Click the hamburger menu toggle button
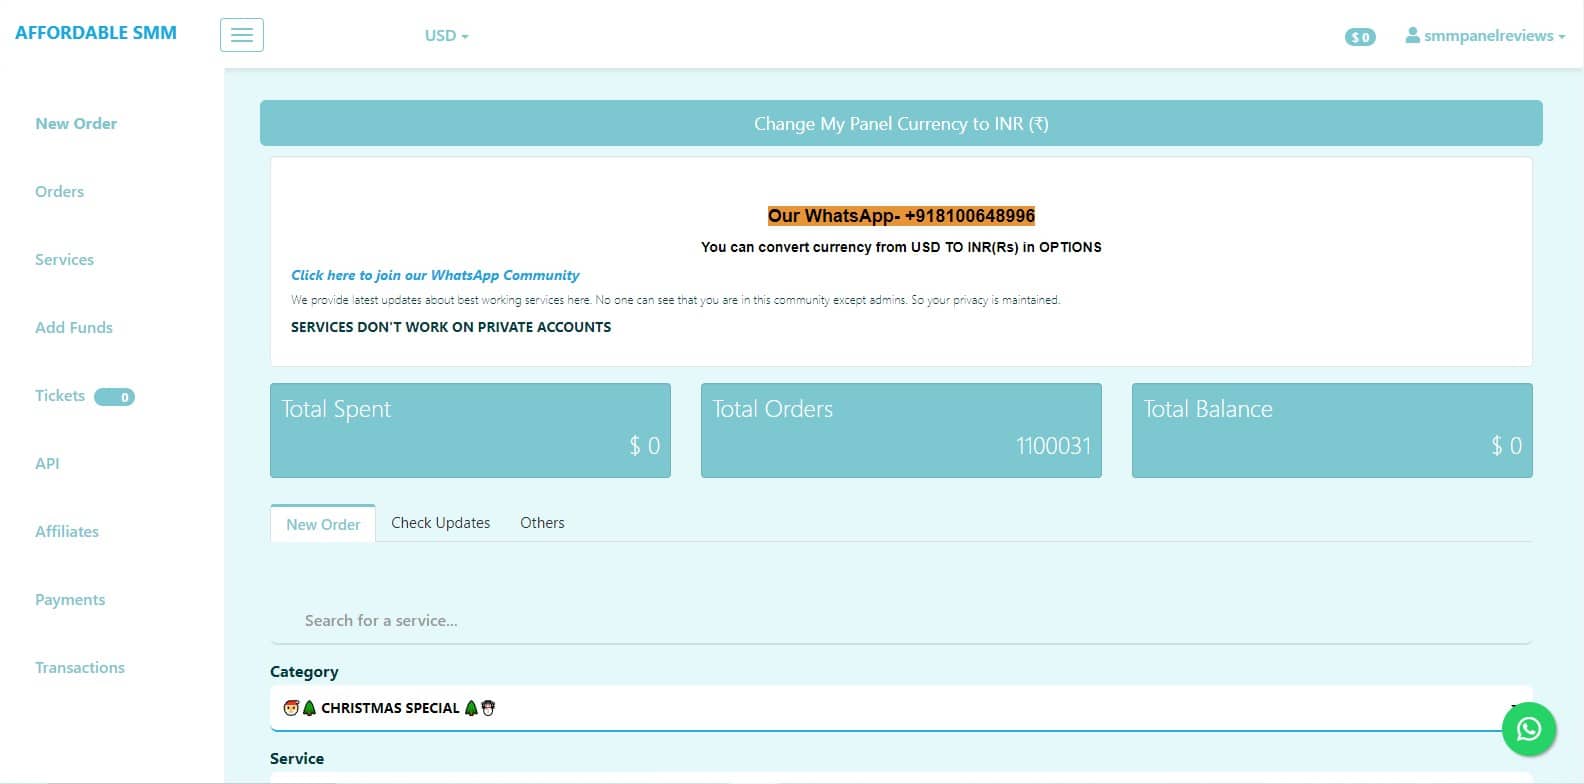Image resolution: width=1584 pixels, height=784 pixels. tap(242, 35)
